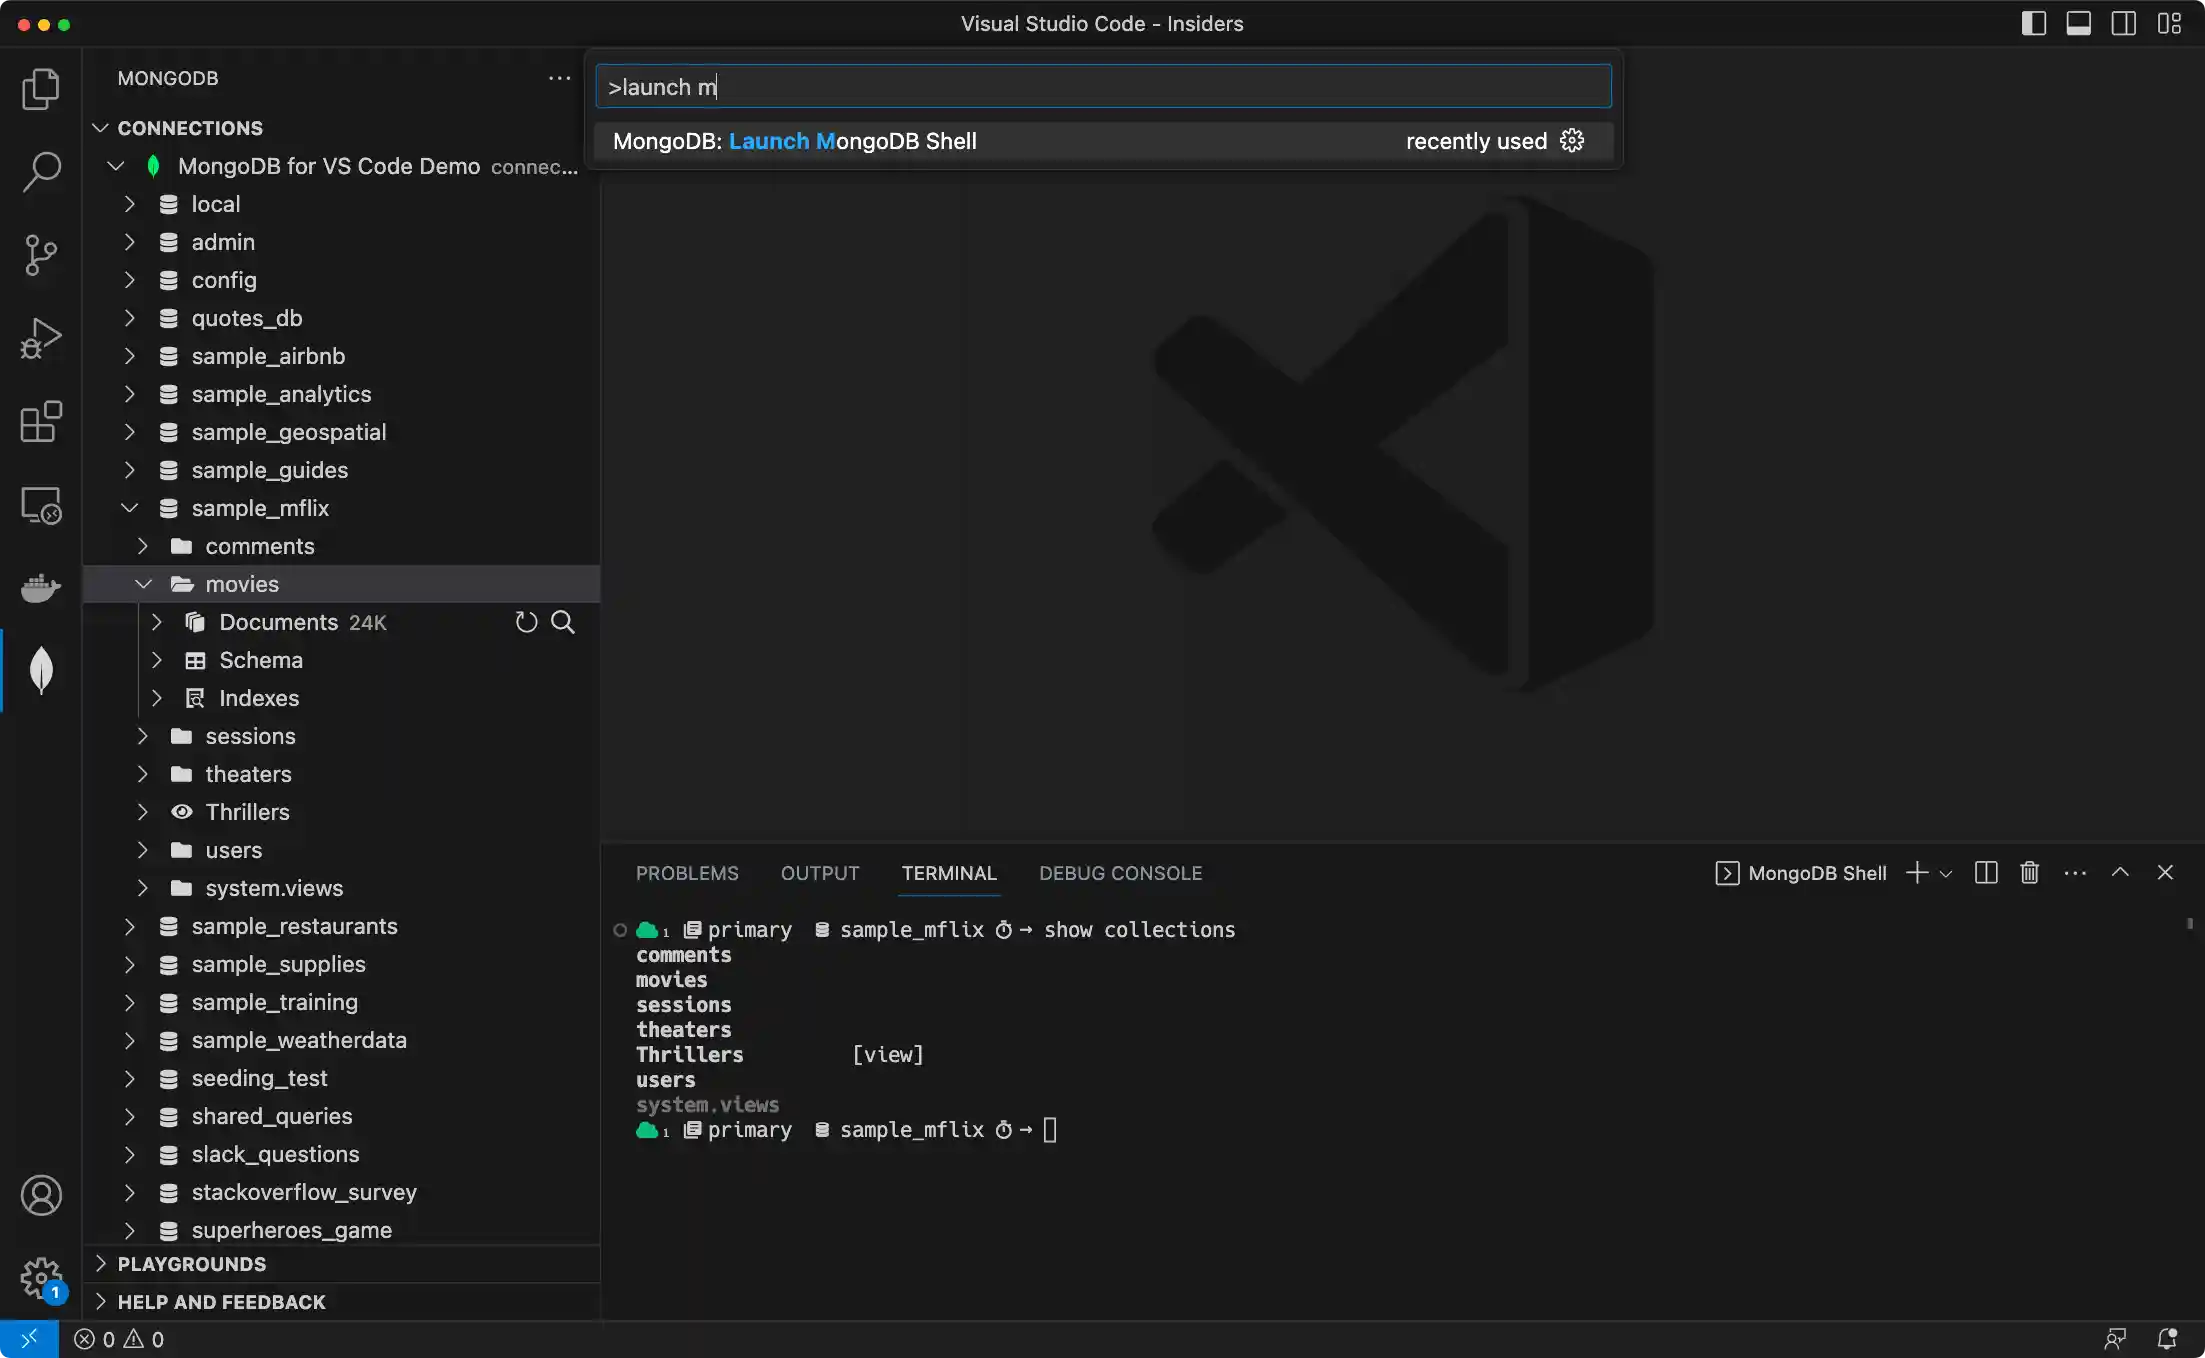Open the MongoDB view in the activity bar
2205x1358 pixels.
[41, 670]
